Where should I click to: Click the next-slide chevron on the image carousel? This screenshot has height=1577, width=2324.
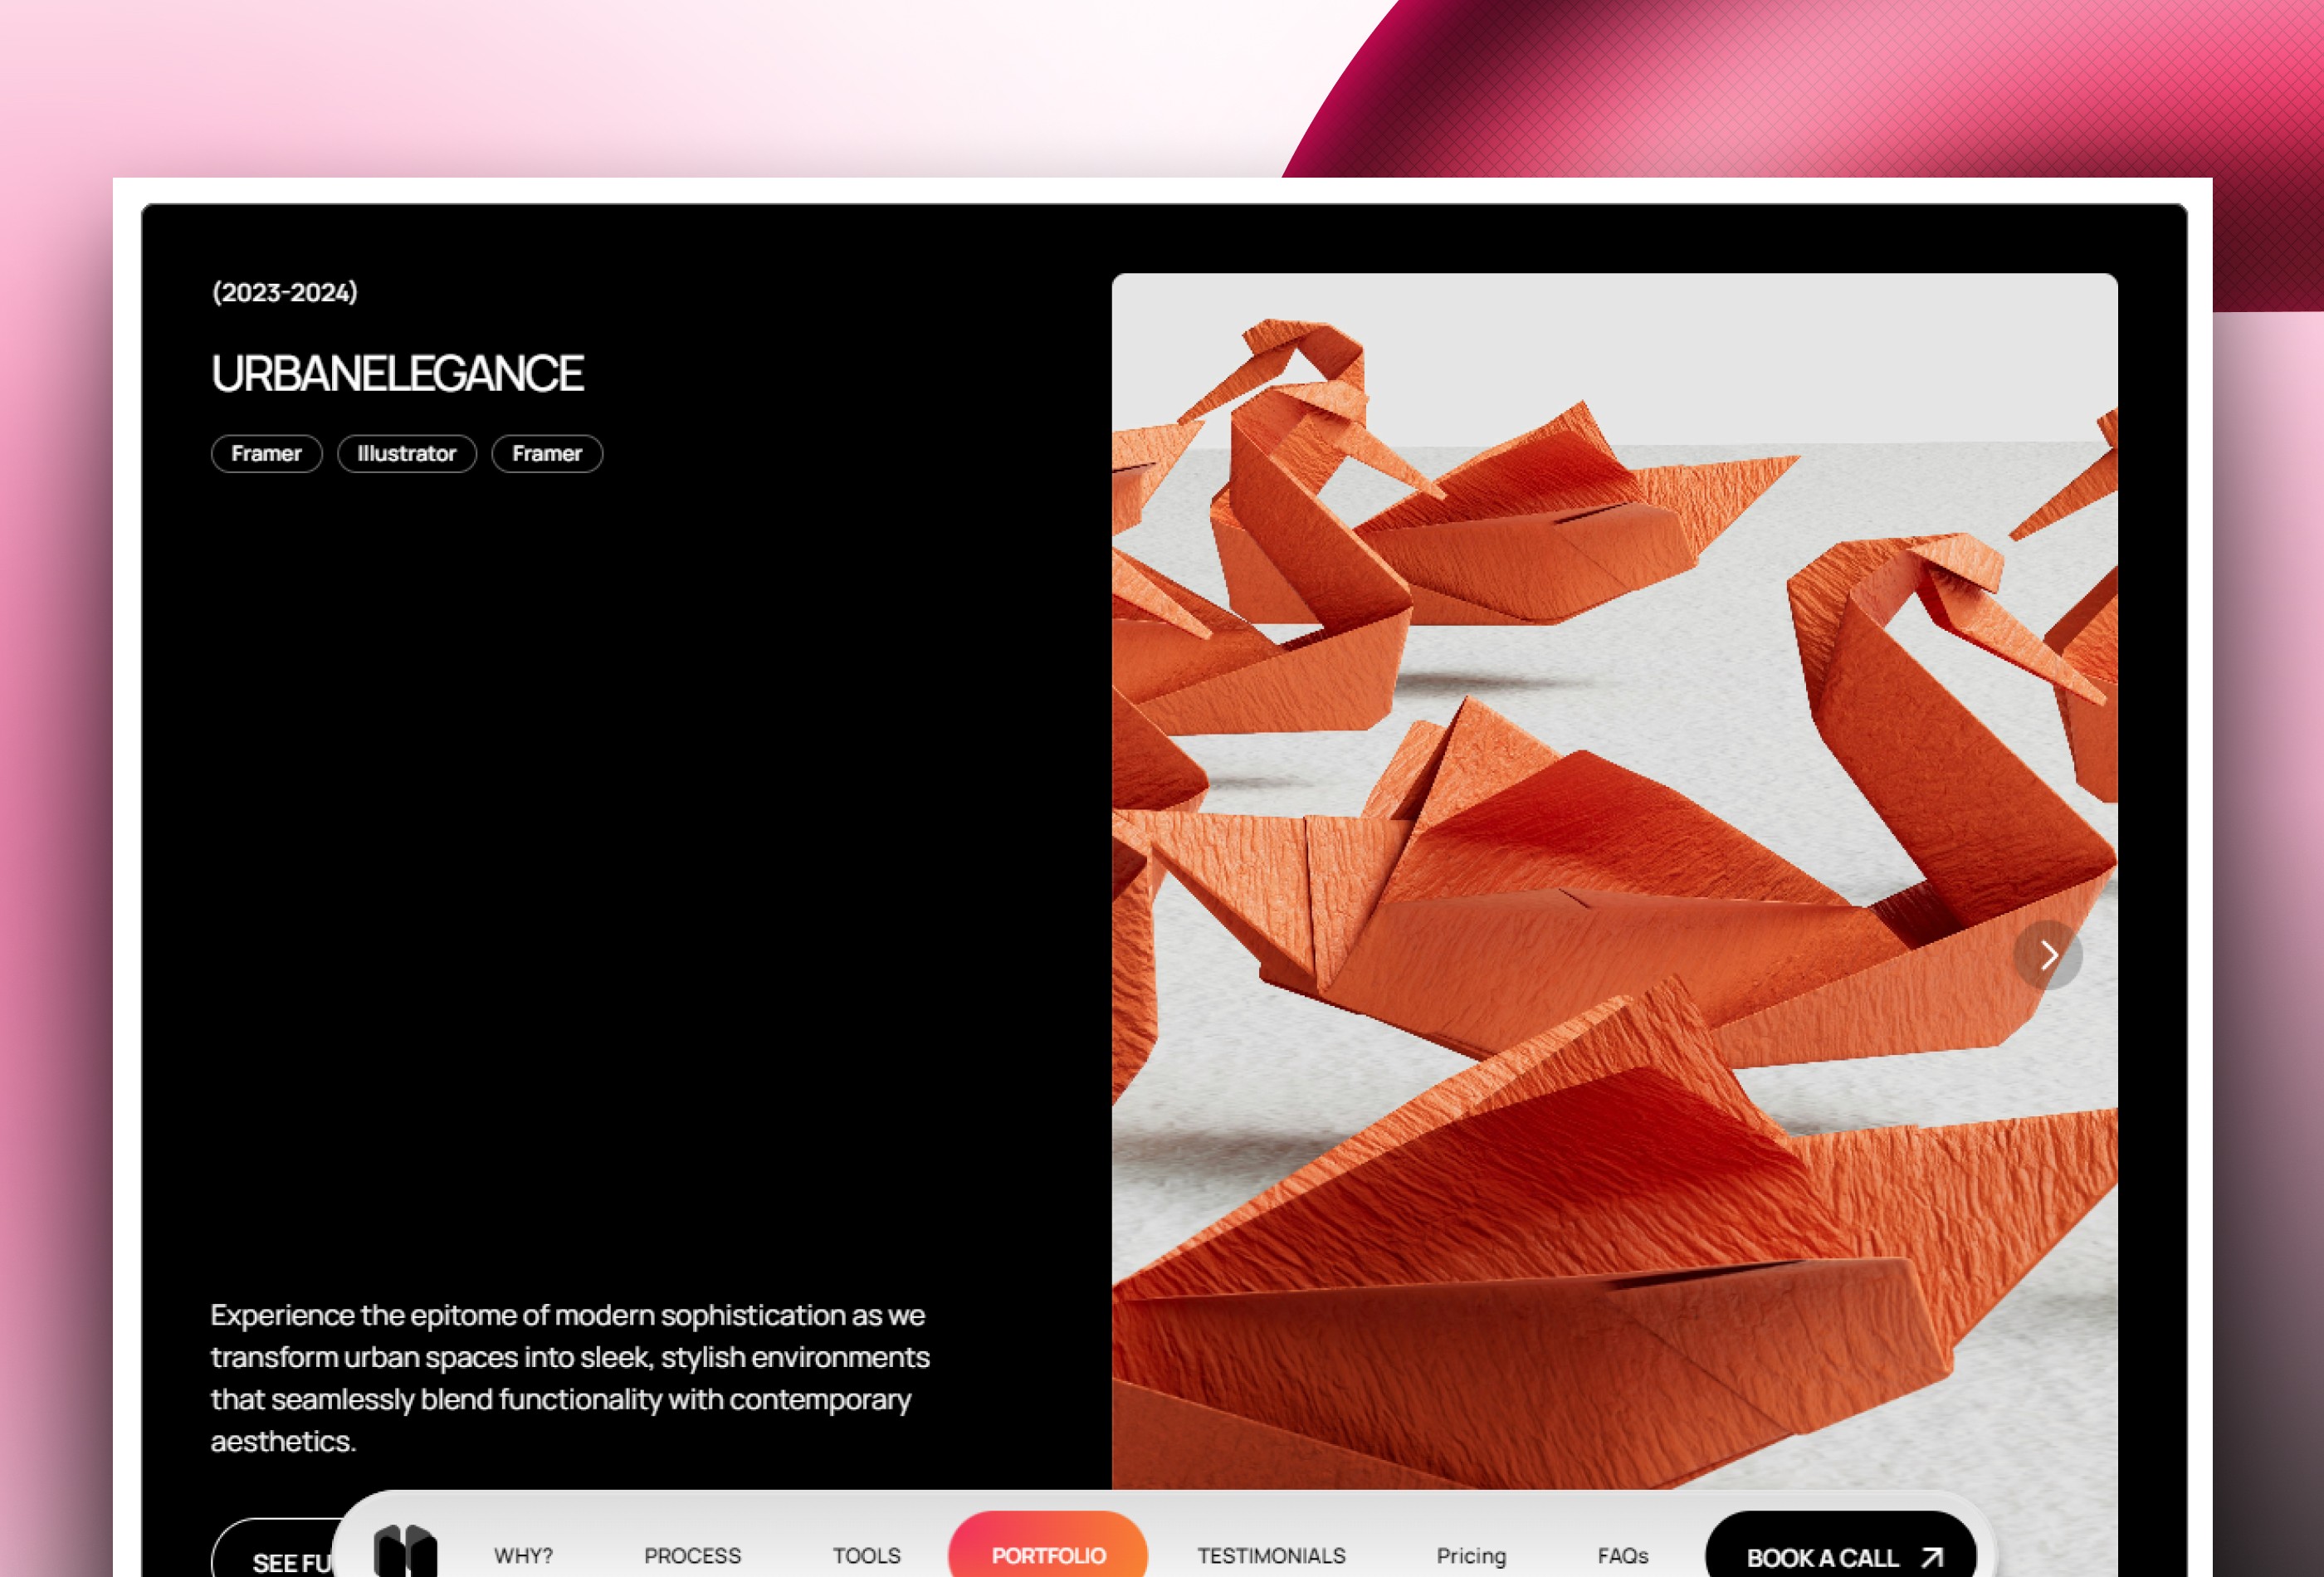point(2050,955)
